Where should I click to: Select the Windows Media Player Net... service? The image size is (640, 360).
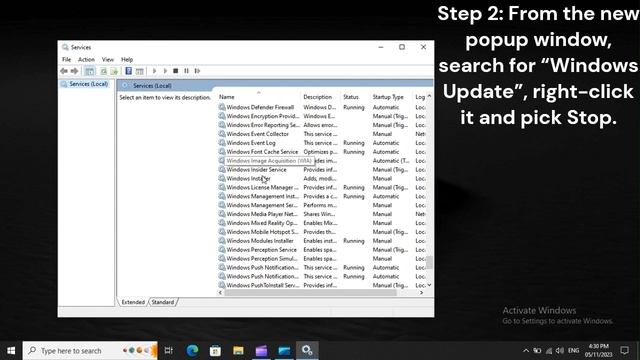click(x=262, y=214)
